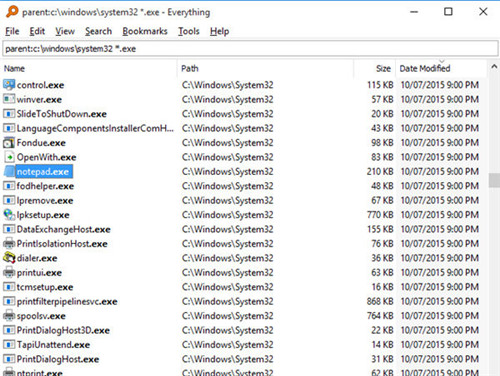
Task: Click the OpenWith.exe file icon
Action: pyautogui.click(x=9, y=157)
